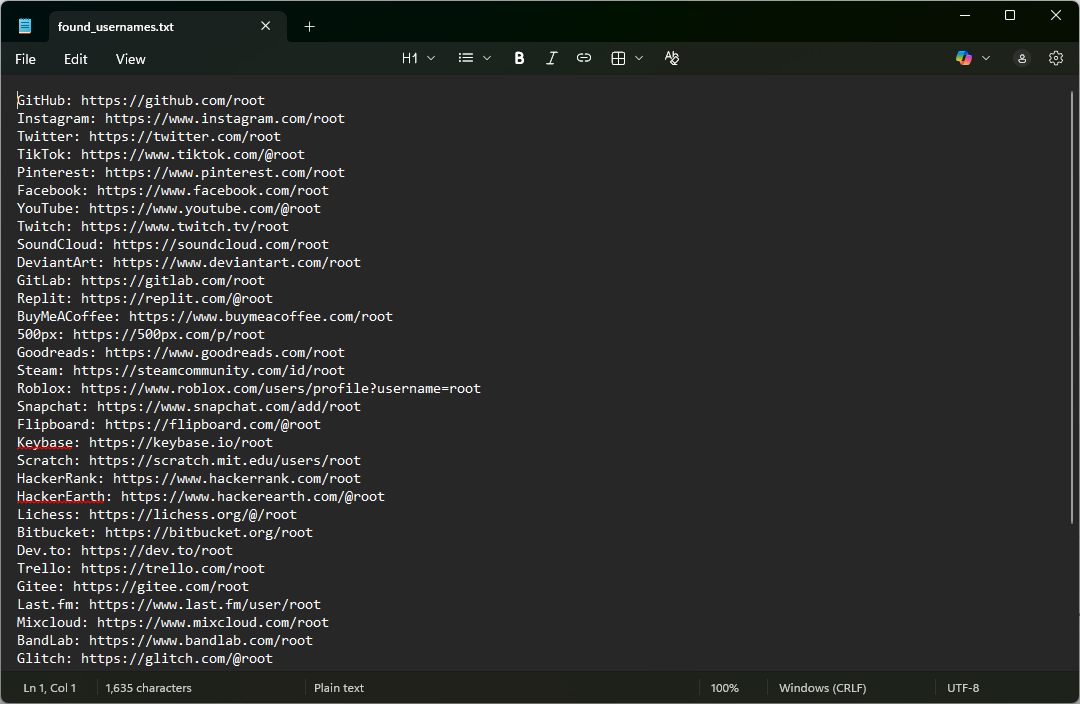The width and height of the screenshot is (1080, 704).
Task: Open the Copilot dropdown chevron
Action: pos(986,59)
